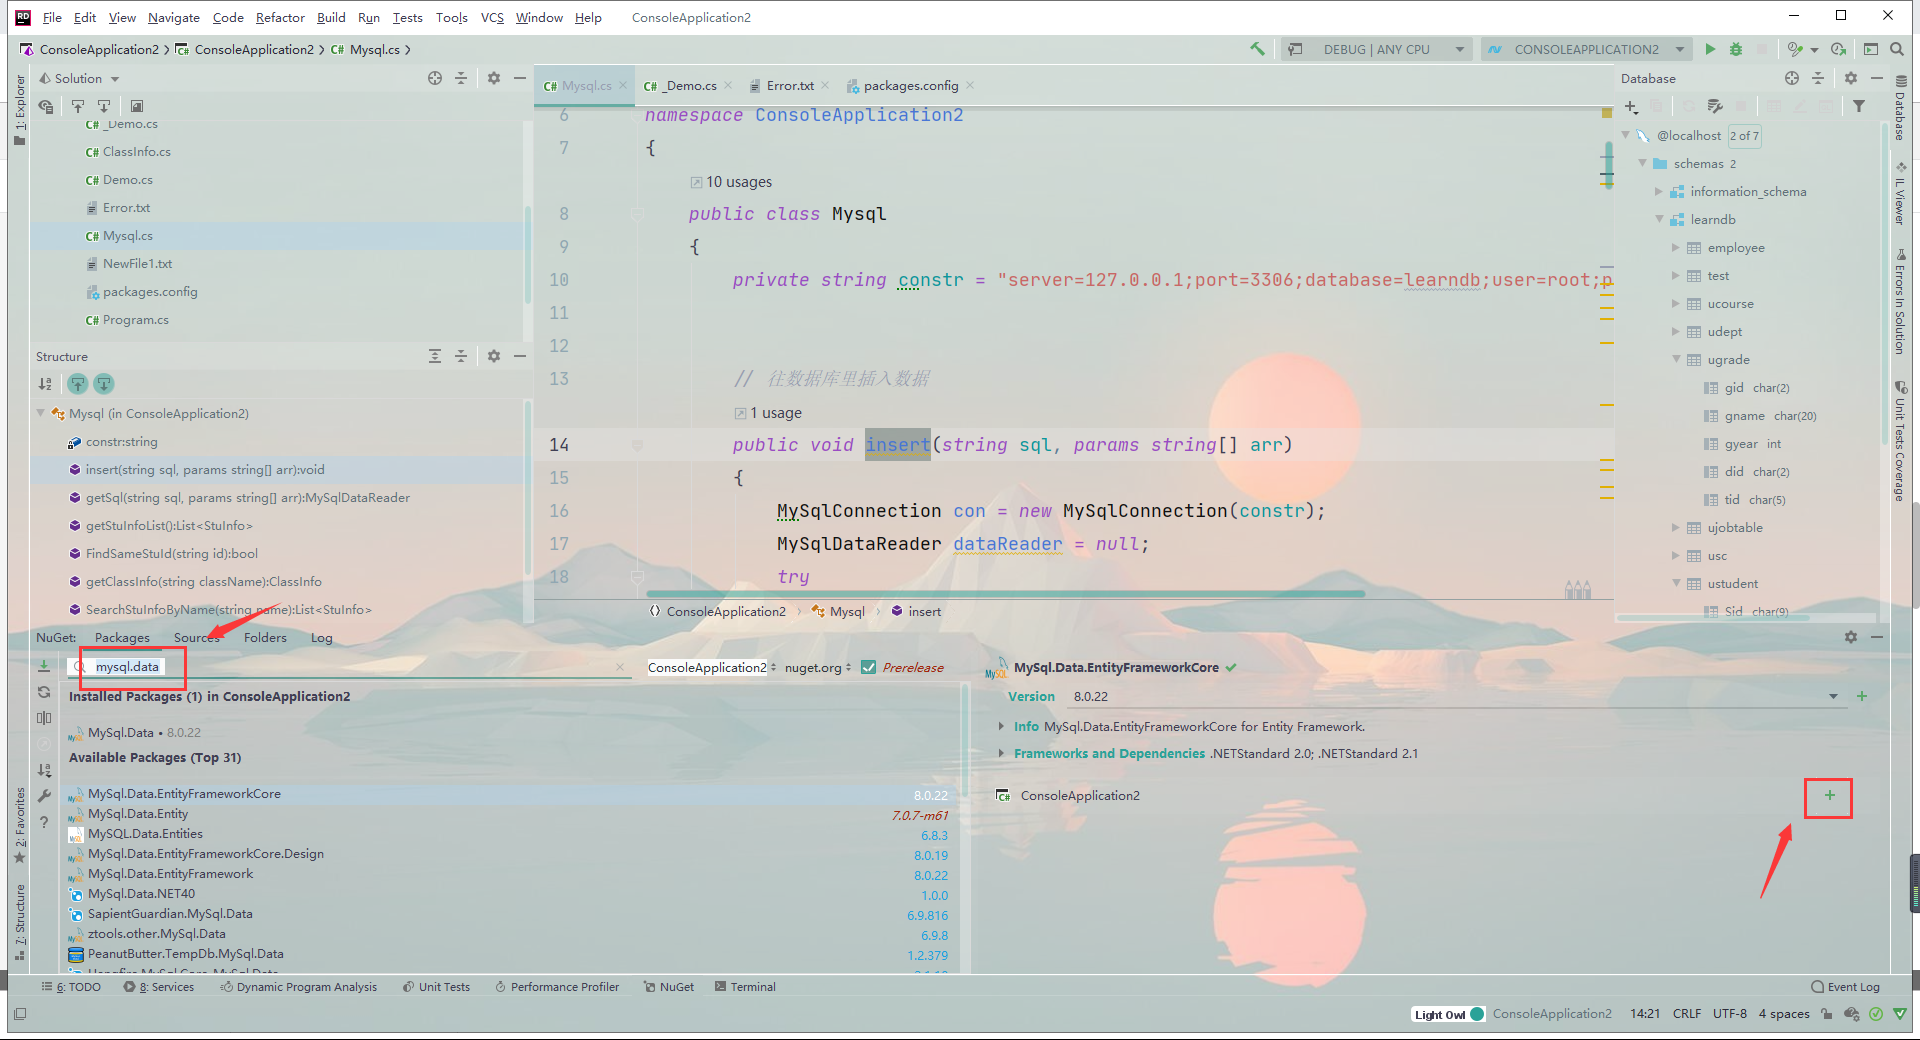This screenshot has height=1040, width=1920.
Task: Collapse the ugrade table node
Action: (1678, 359)
